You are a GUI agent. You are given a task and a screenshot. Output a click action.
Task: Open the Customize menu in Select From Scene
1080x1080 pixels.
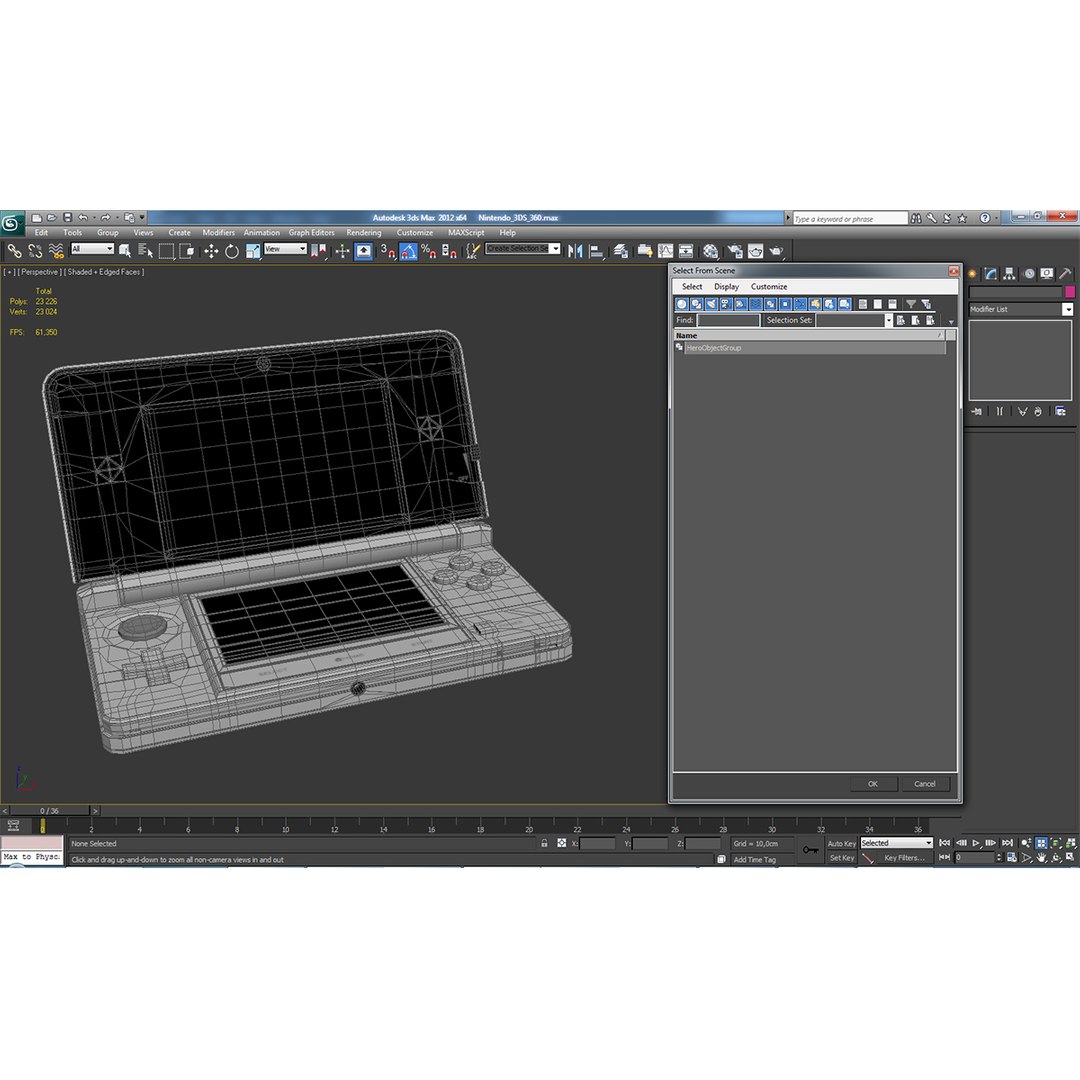point(769,287)
